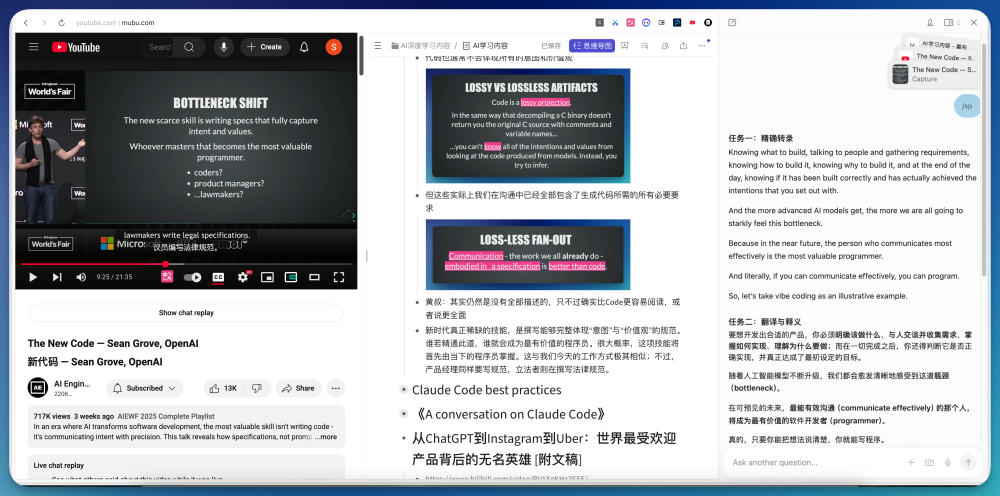1000x496 pixels.
Task: Start voice search with microphone icon
Action: [223, 47]
